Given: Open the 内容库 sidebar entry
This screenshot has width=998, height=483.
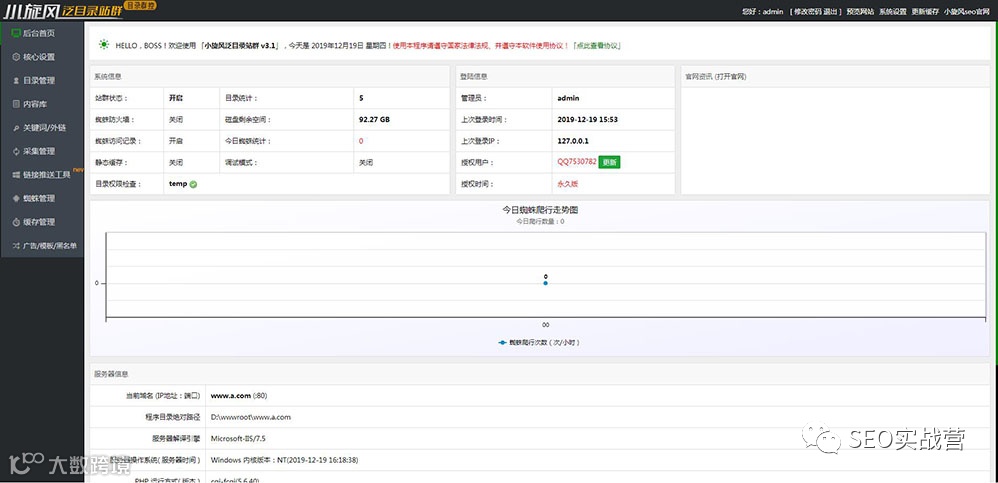Looking at the screenshot, I should point(41,104).
